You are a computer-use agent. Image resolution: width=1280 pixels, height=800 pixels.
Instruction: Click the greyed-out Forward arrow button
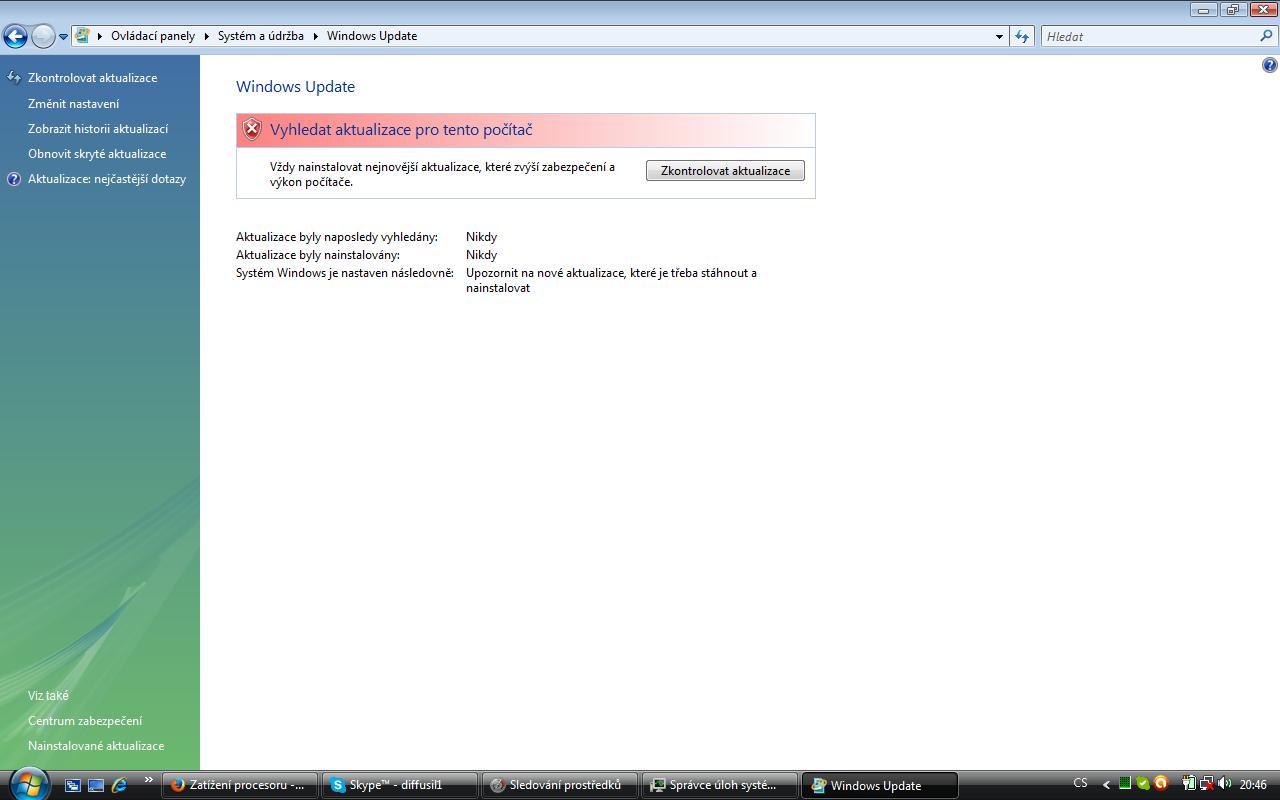pyautogui.click(x=42, y=37)
